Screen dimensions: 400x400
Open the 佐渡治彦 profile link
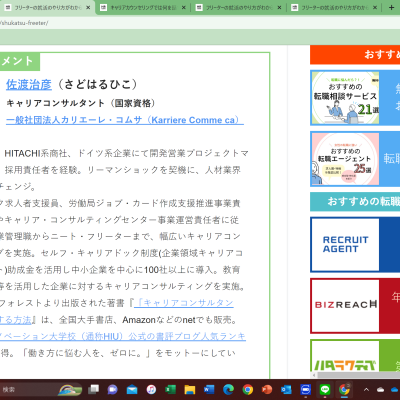[x=29, y=85]
